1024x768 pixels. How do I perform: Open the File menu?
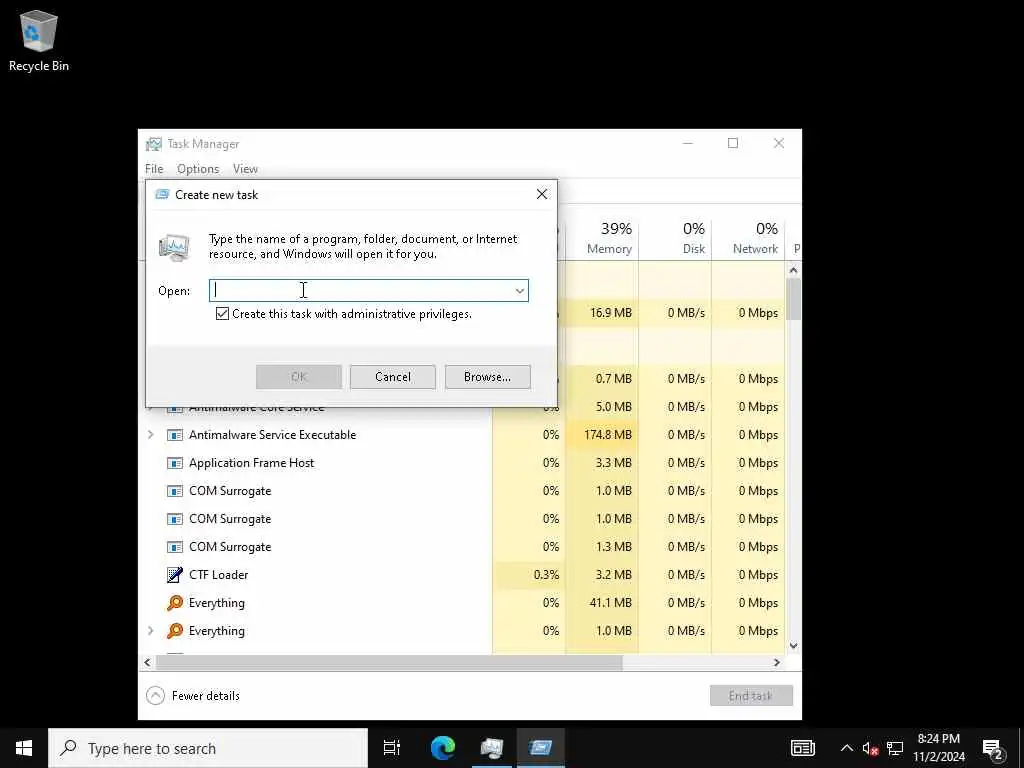click(x=154, y=169)
